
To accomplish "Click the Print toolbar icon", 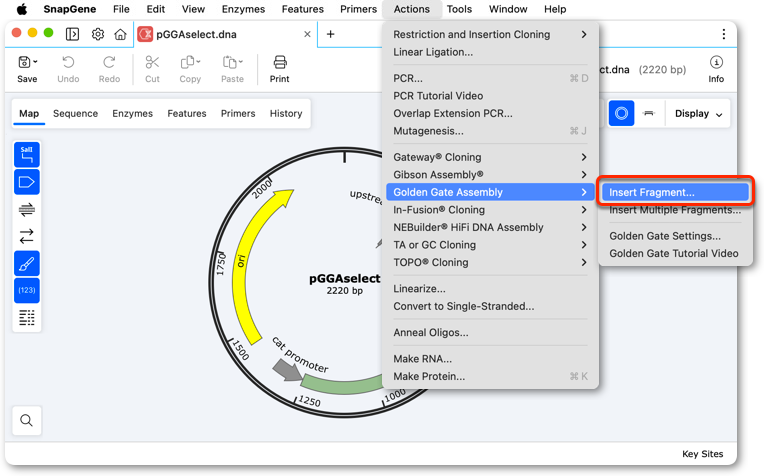I will pos(280,62).
